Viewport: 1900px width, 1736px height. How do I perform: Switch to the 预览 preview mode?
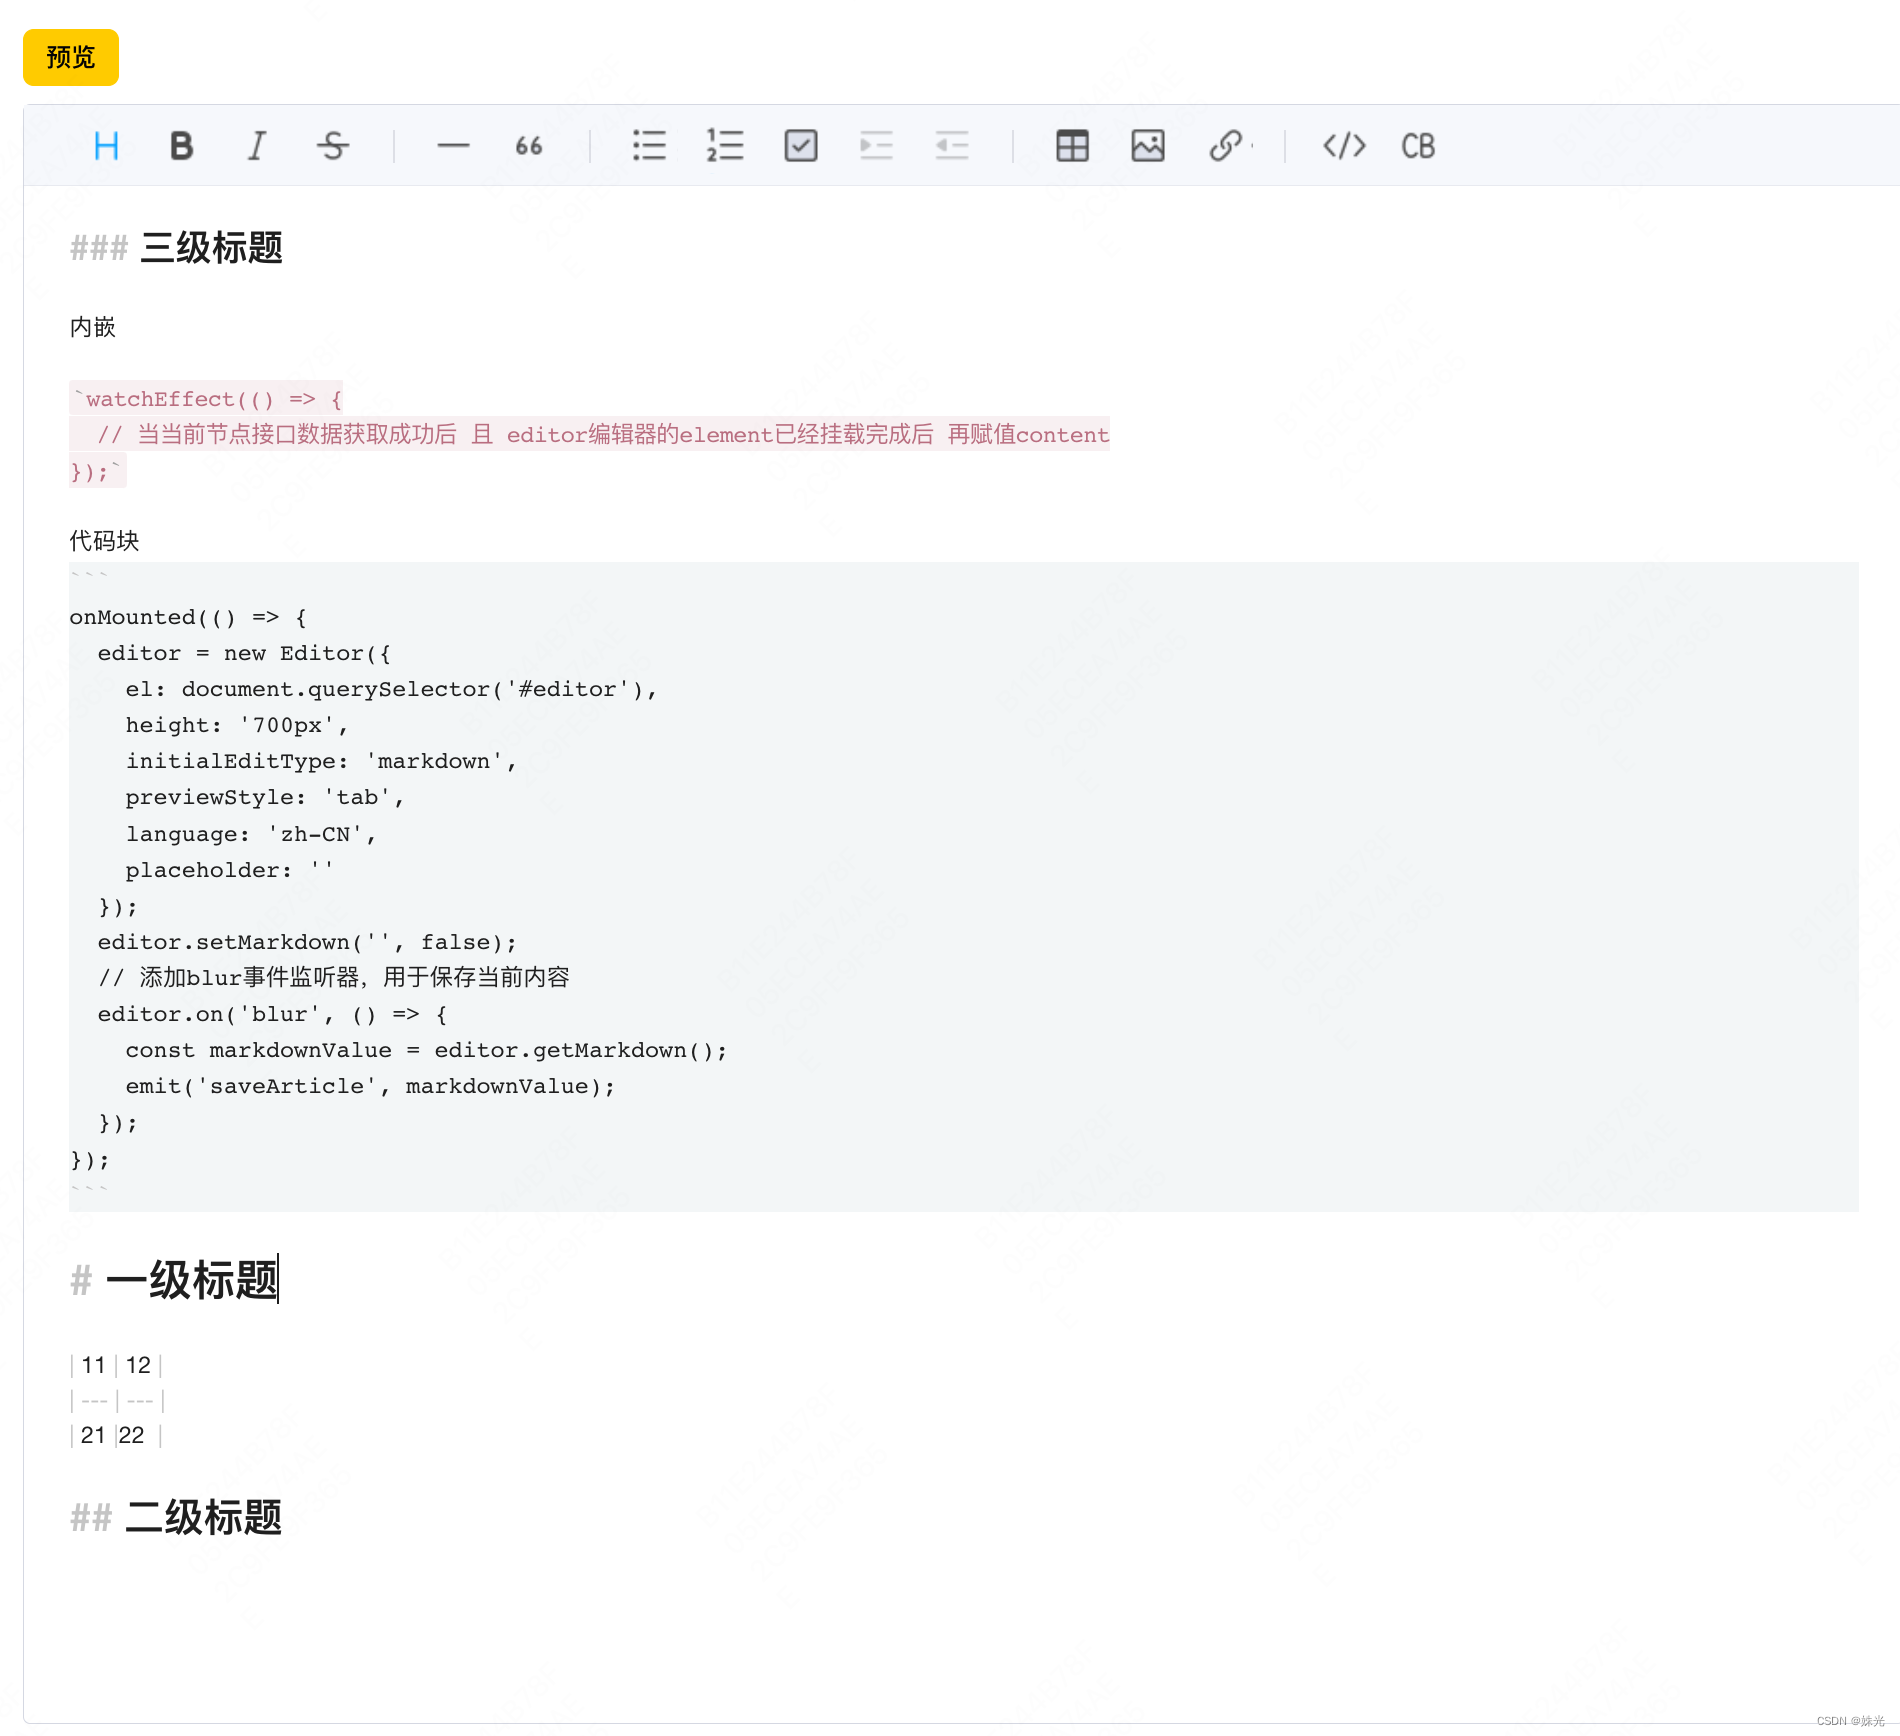[70, 57]
